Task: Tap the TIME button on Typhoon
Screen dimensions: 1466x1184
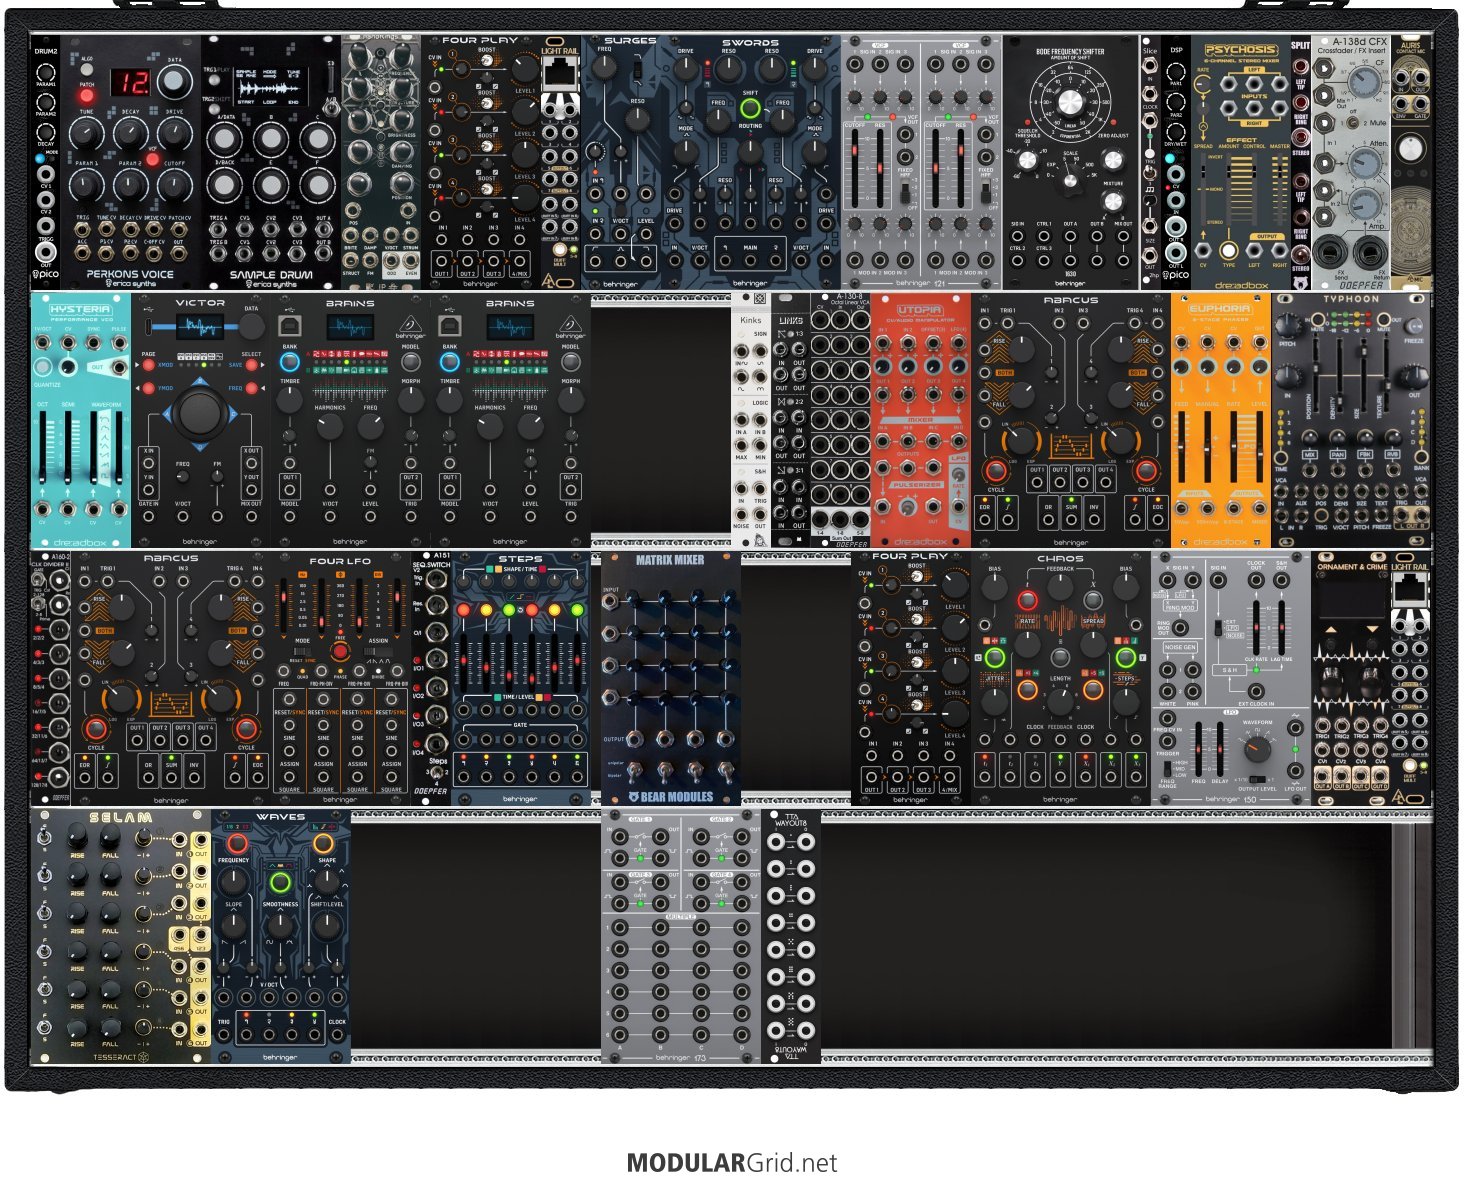Action: (x=1282, y=456)
